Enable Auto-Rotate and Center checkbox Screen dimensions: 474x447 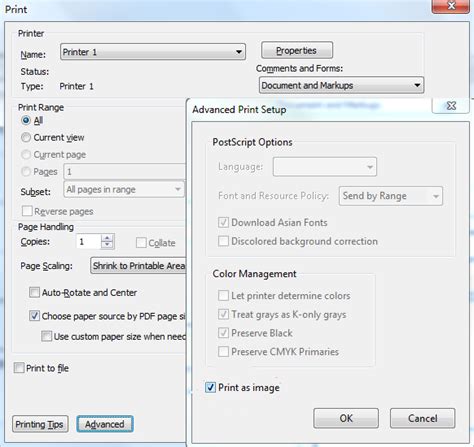(x=34, y=293)
